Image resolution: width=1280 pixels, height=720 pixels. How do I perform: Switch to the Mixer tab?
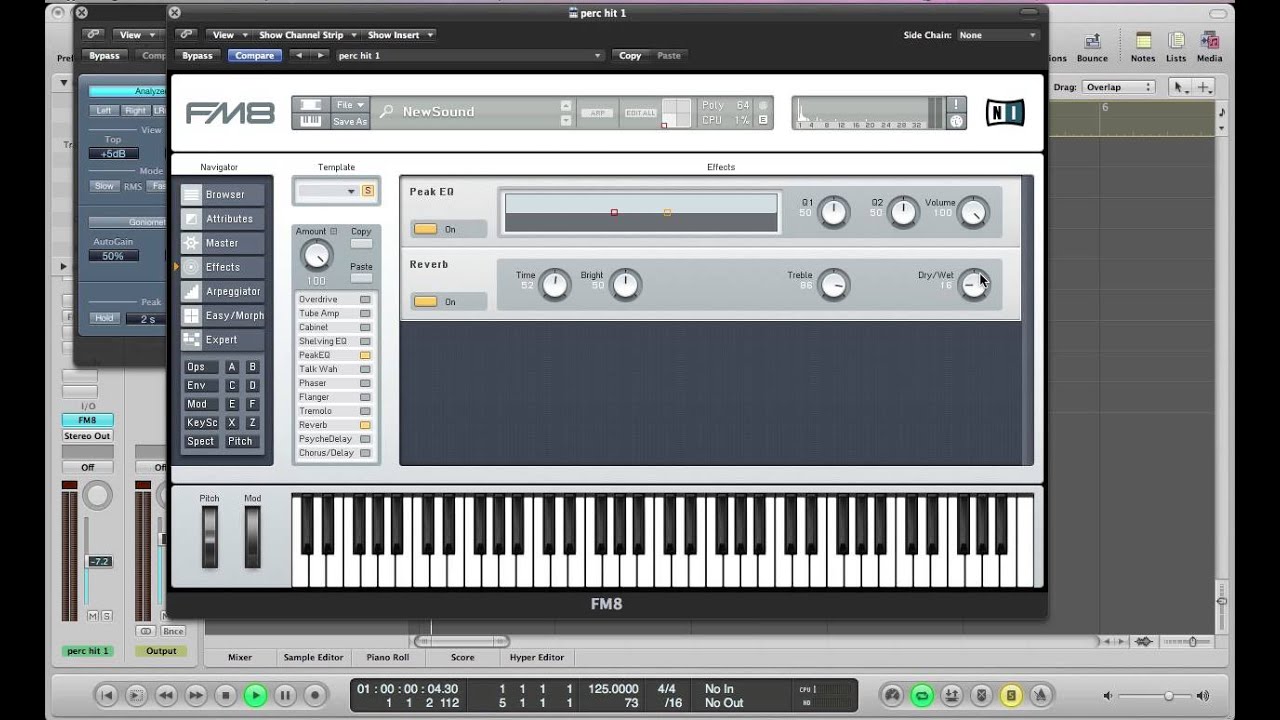coord(240,657)
